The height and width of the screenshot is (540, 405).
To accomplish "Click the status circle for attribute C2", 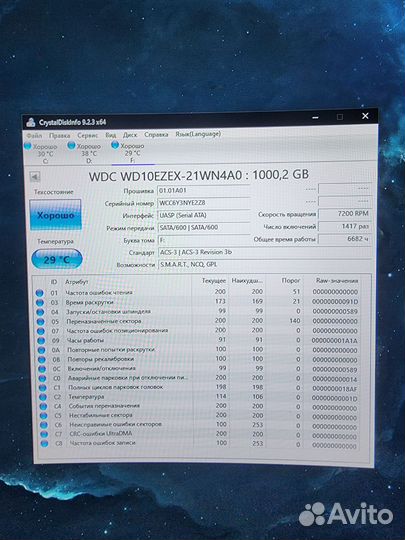I will tap(43, 397).
